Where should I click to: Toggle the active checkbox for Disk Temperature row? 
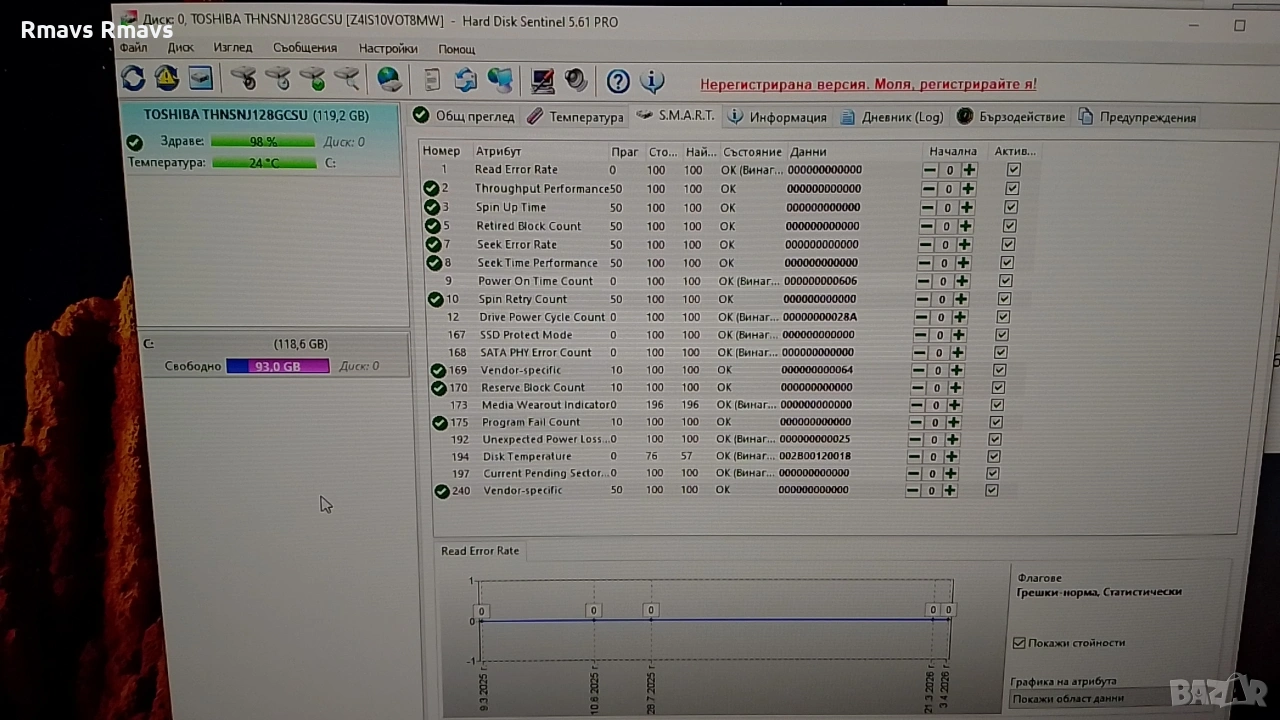993,456
